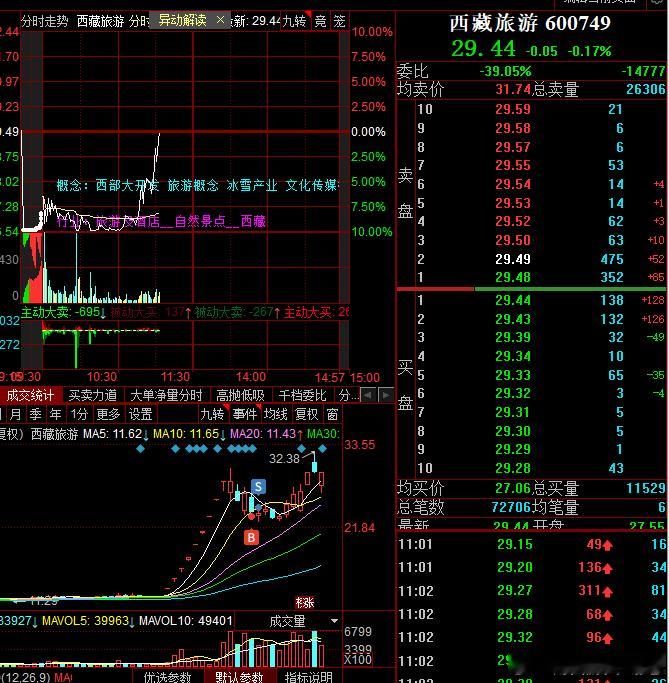Open the 复权 adjustment options

click(x=307, y=413)
